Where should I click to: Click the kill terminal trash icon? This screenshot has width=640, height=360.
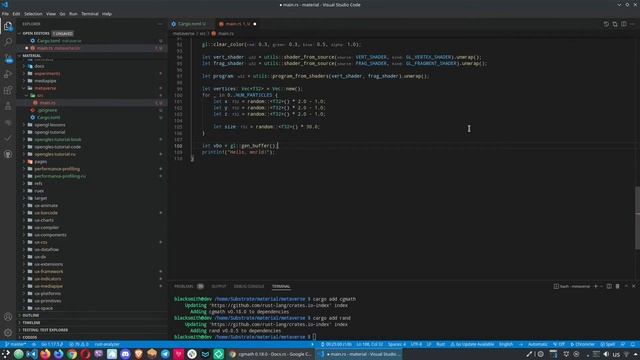click(618, 286)
